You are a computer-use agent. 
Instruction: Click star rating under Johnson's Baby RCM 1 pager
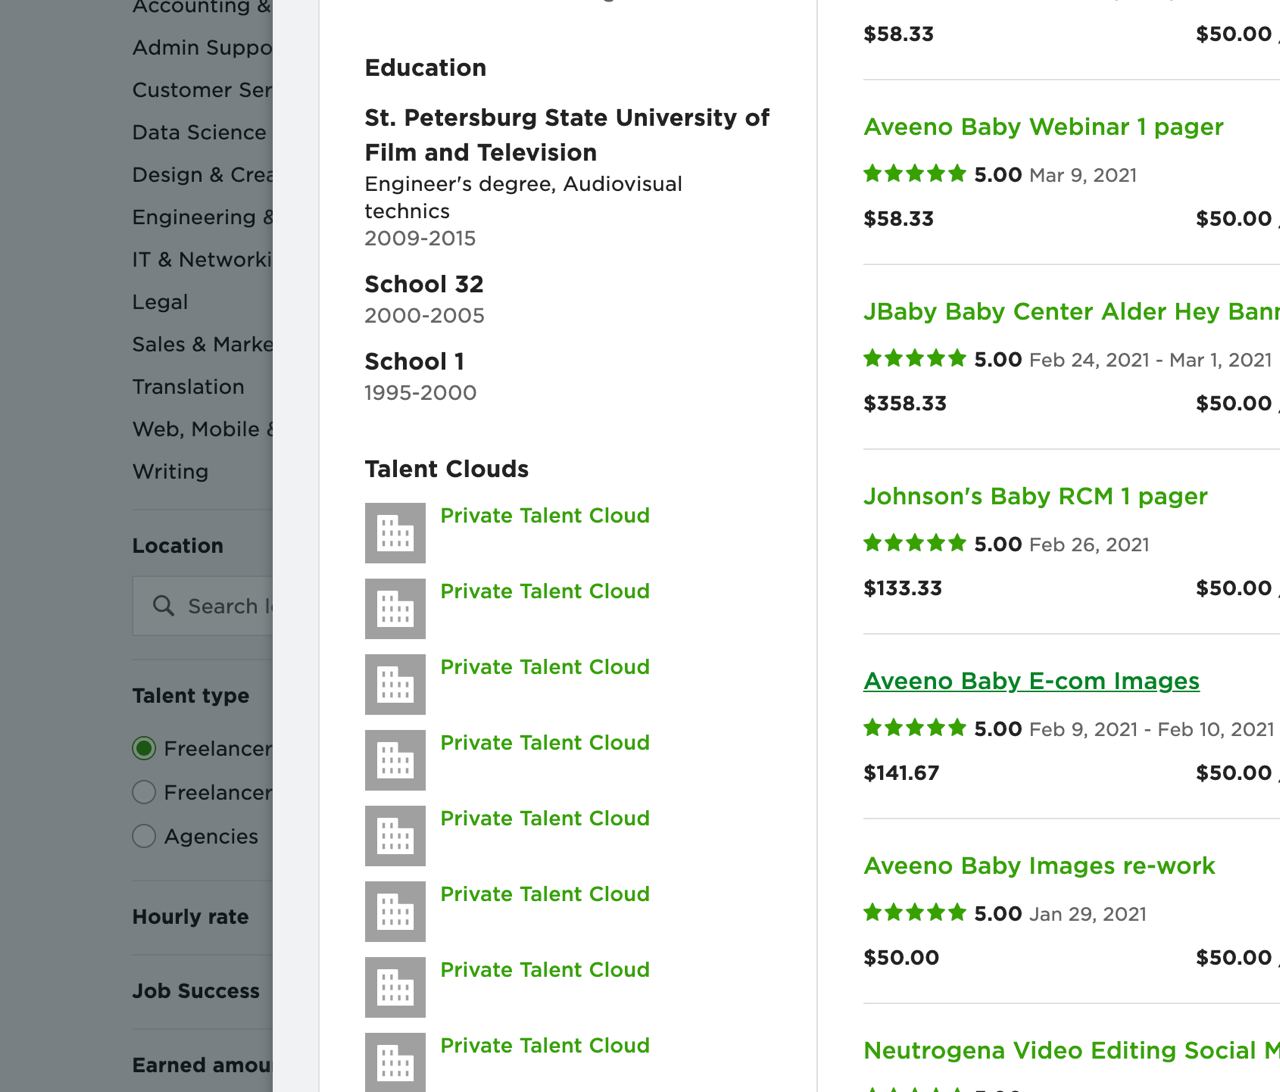pos(915,544)
